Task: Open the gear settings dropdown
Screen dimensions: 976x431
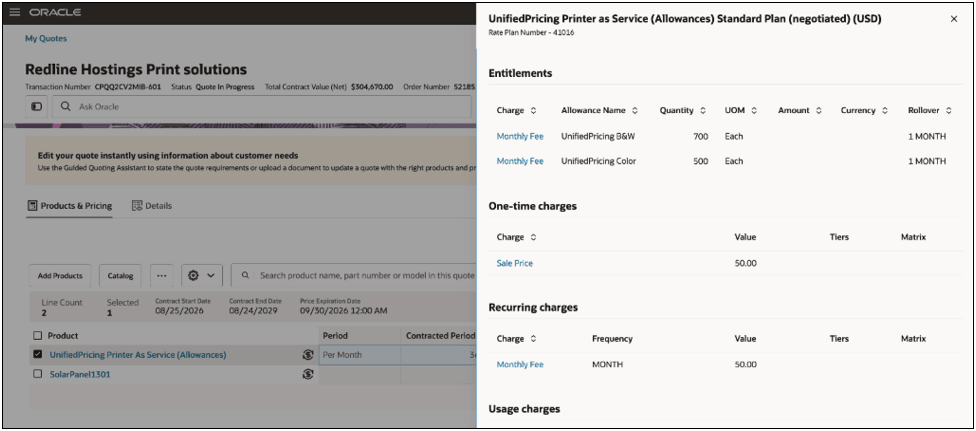Action: (202, 275)
